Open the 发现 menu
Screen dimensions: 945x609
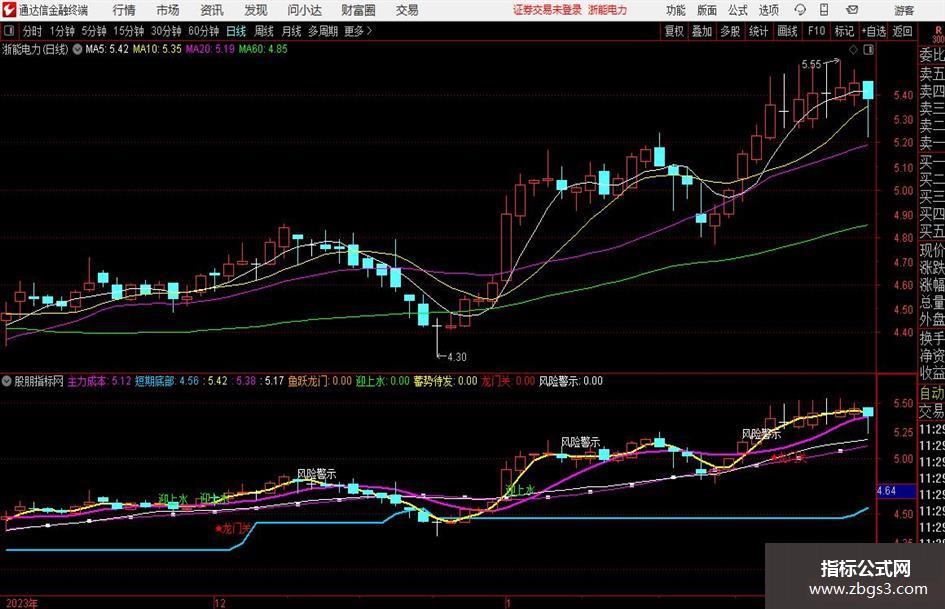(256, 10)
